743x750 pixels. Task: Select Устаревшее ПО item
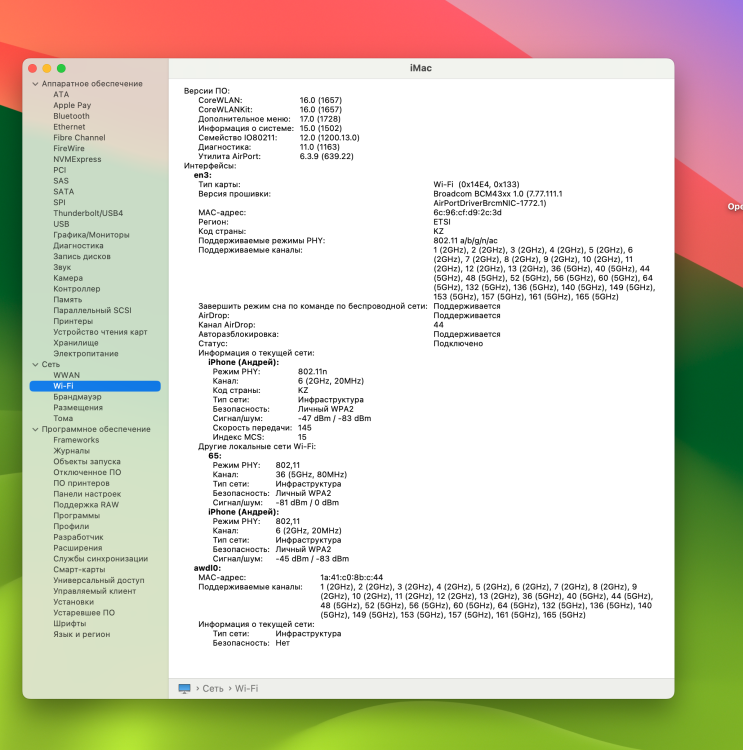pos(84,613)
